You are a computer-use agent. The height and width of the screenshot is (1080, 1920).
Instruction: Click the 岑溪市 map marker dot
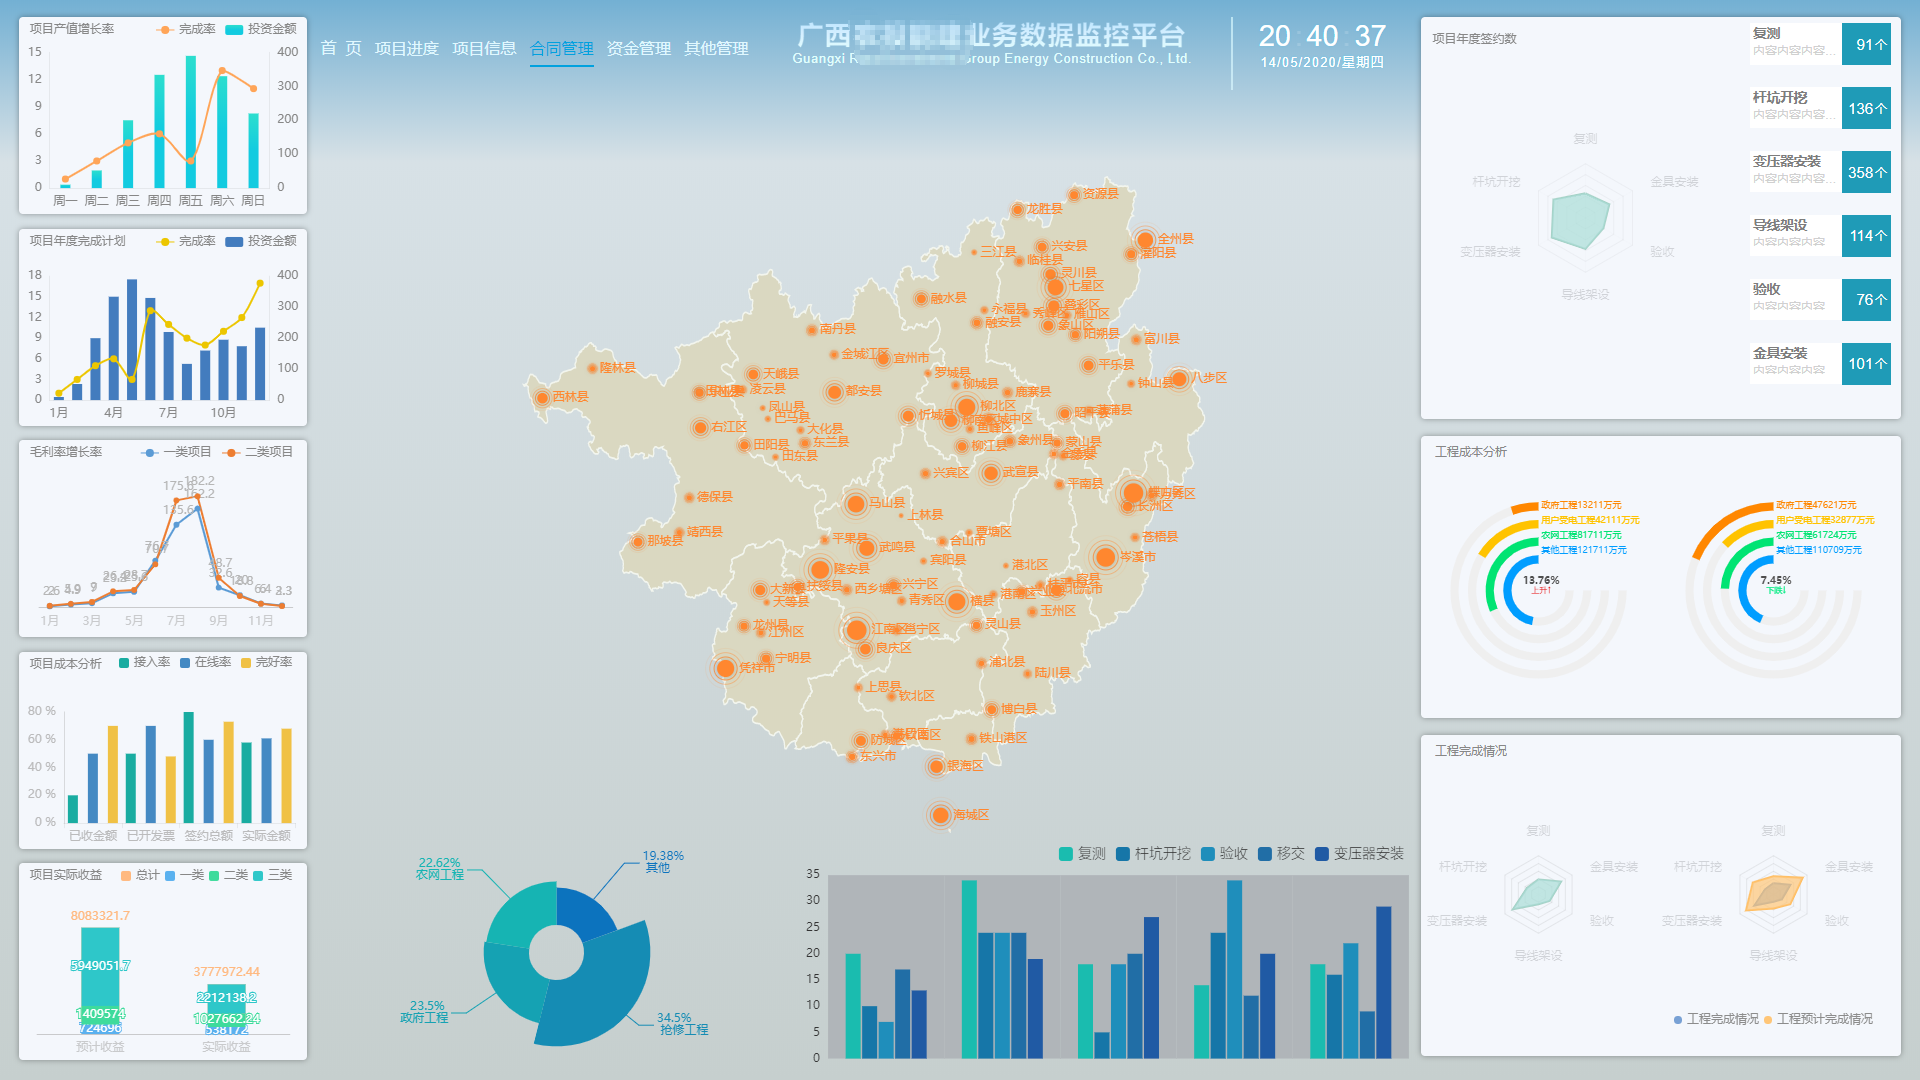[1105, 557]
